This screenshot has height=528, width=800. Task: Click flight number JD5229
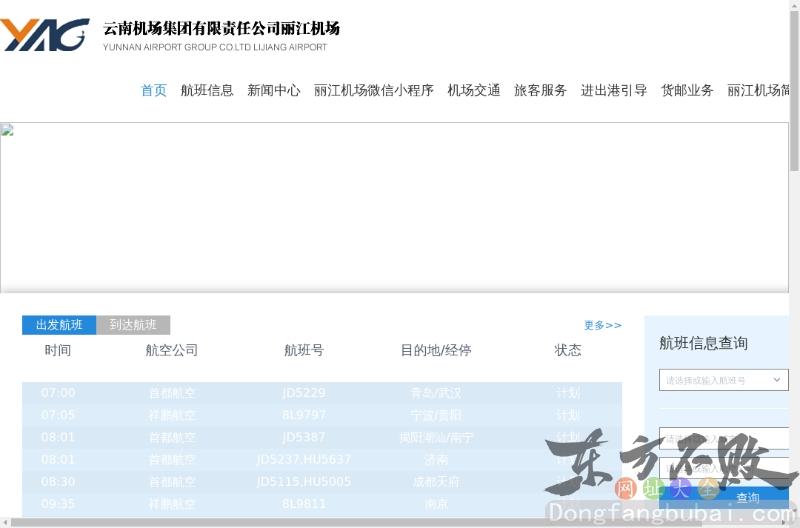click(304, 393)
